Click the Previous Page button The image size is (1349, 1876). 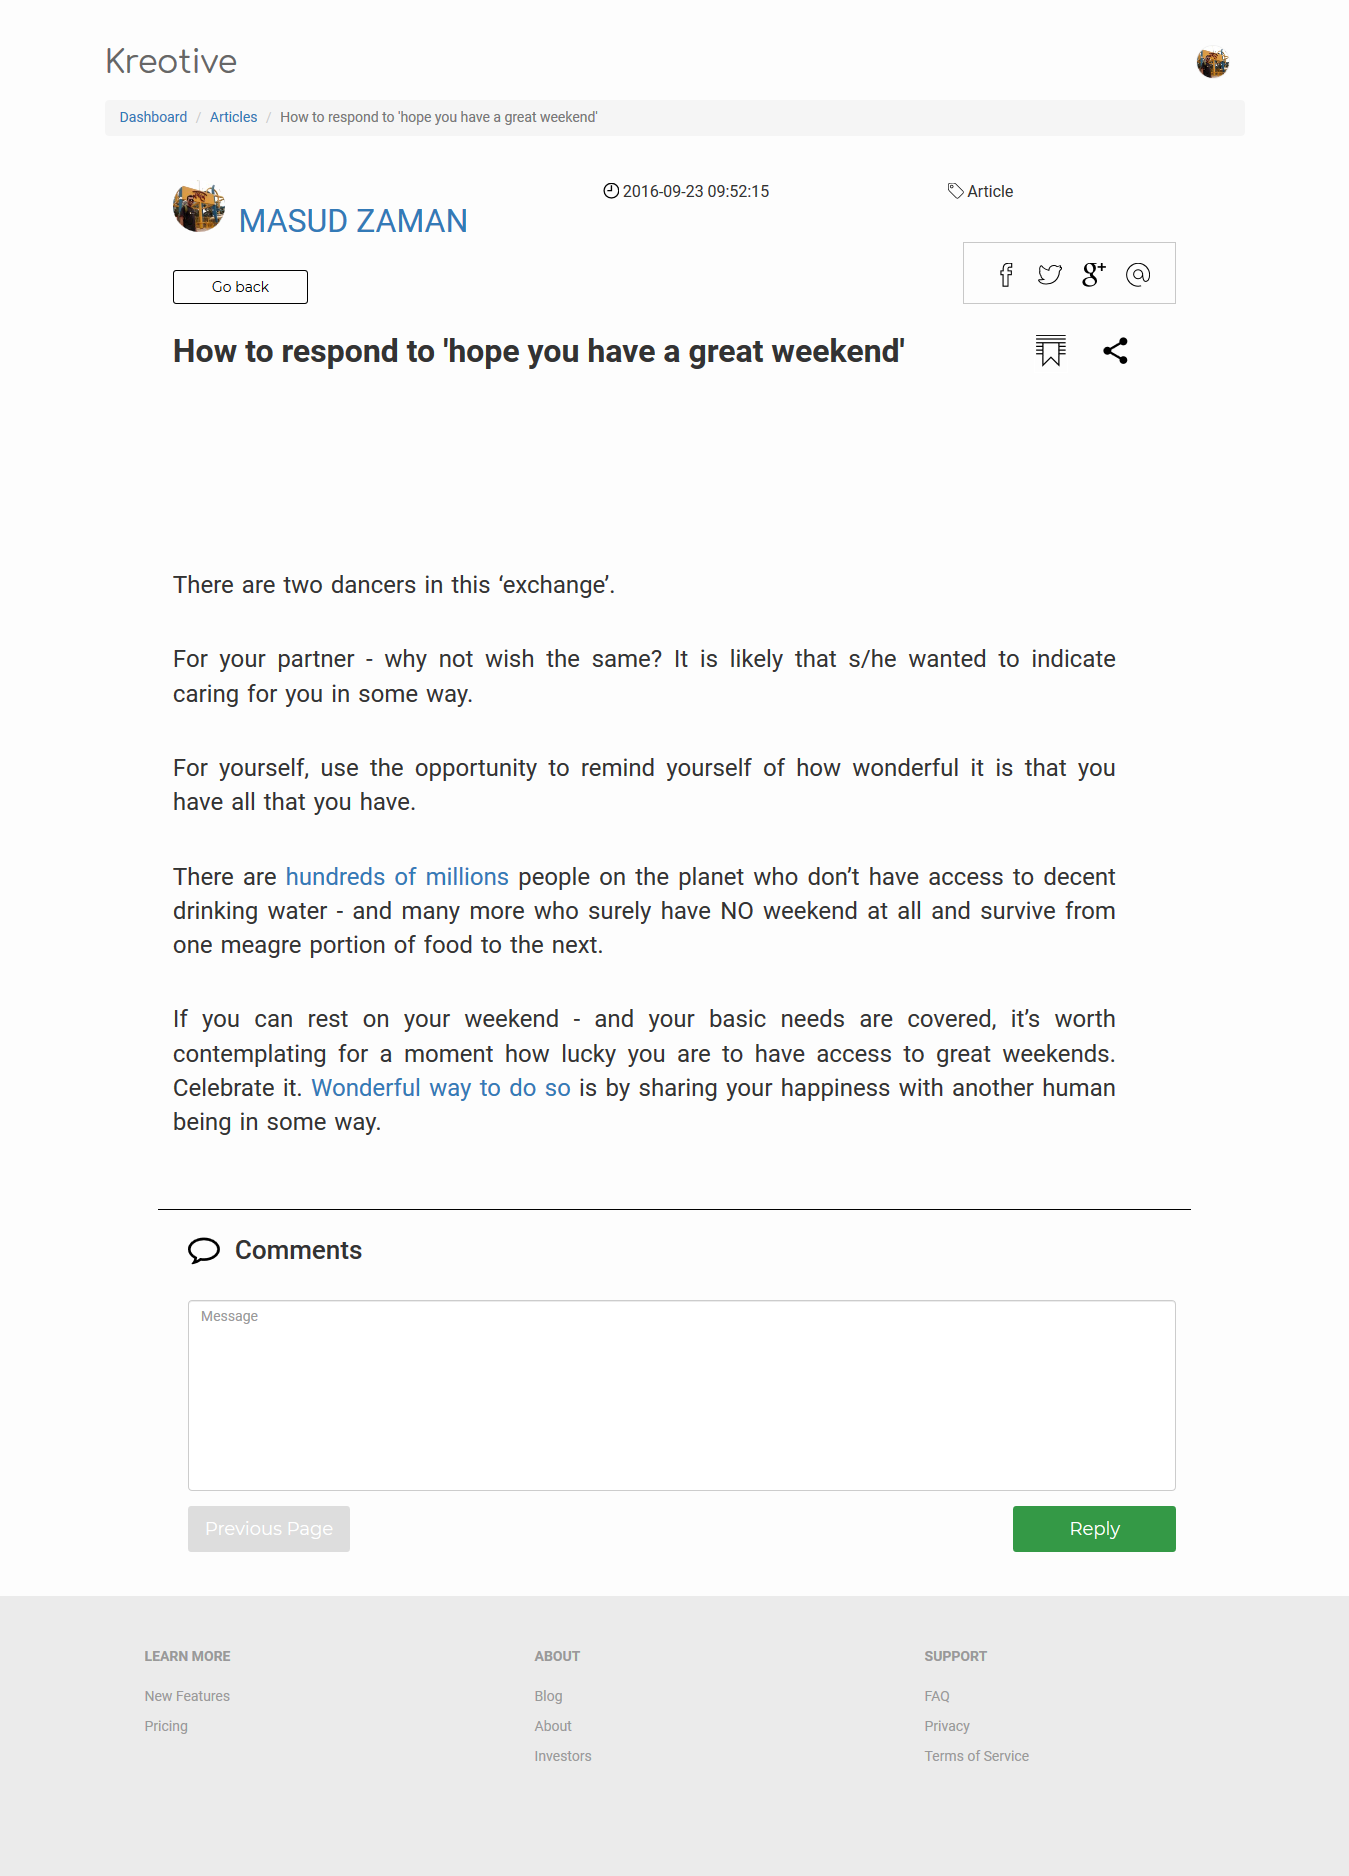[269, 1529]
